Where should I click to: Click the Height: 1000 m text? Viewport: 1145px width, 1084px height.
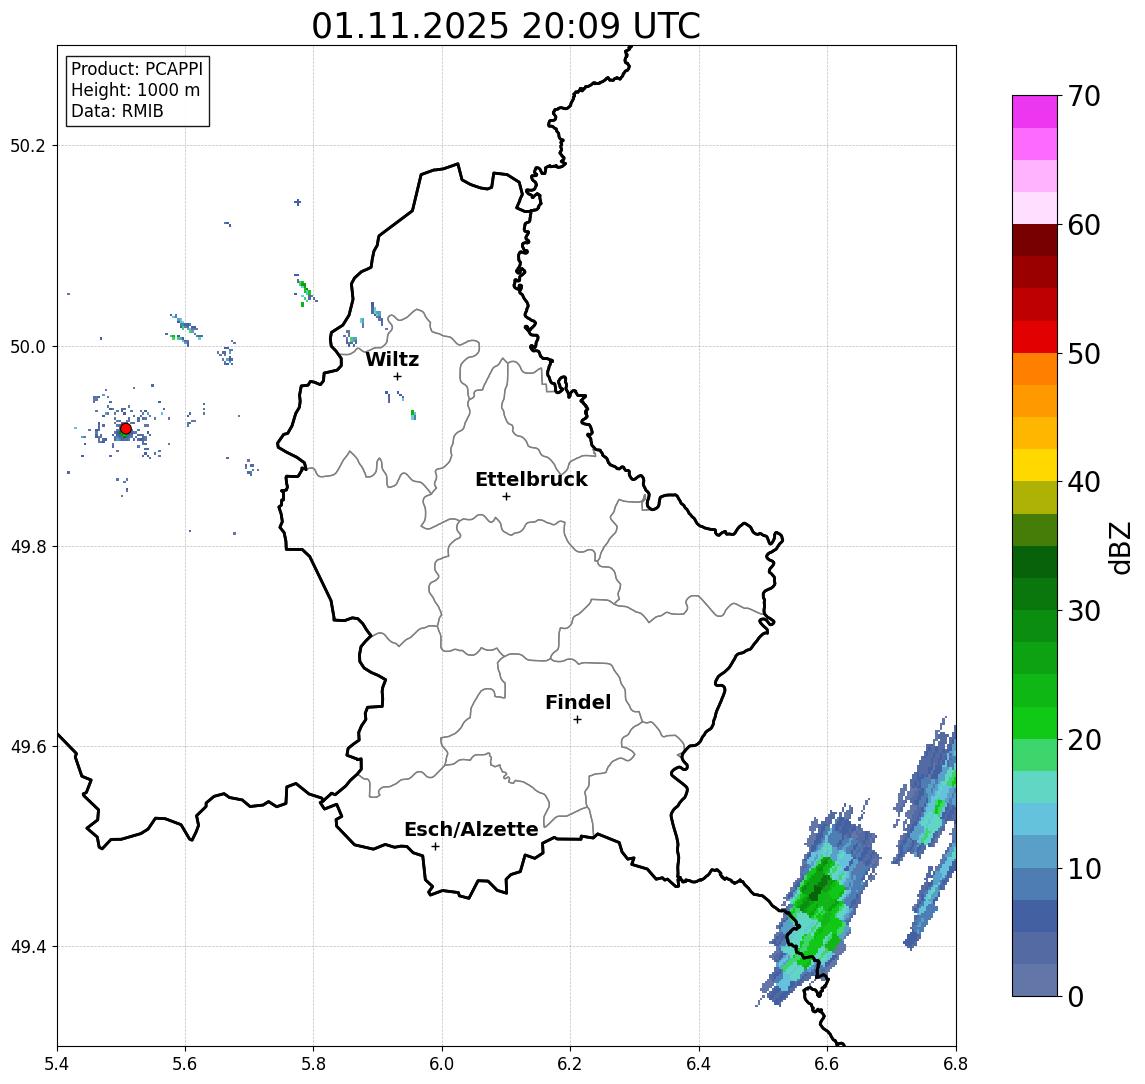coord(135,90)
